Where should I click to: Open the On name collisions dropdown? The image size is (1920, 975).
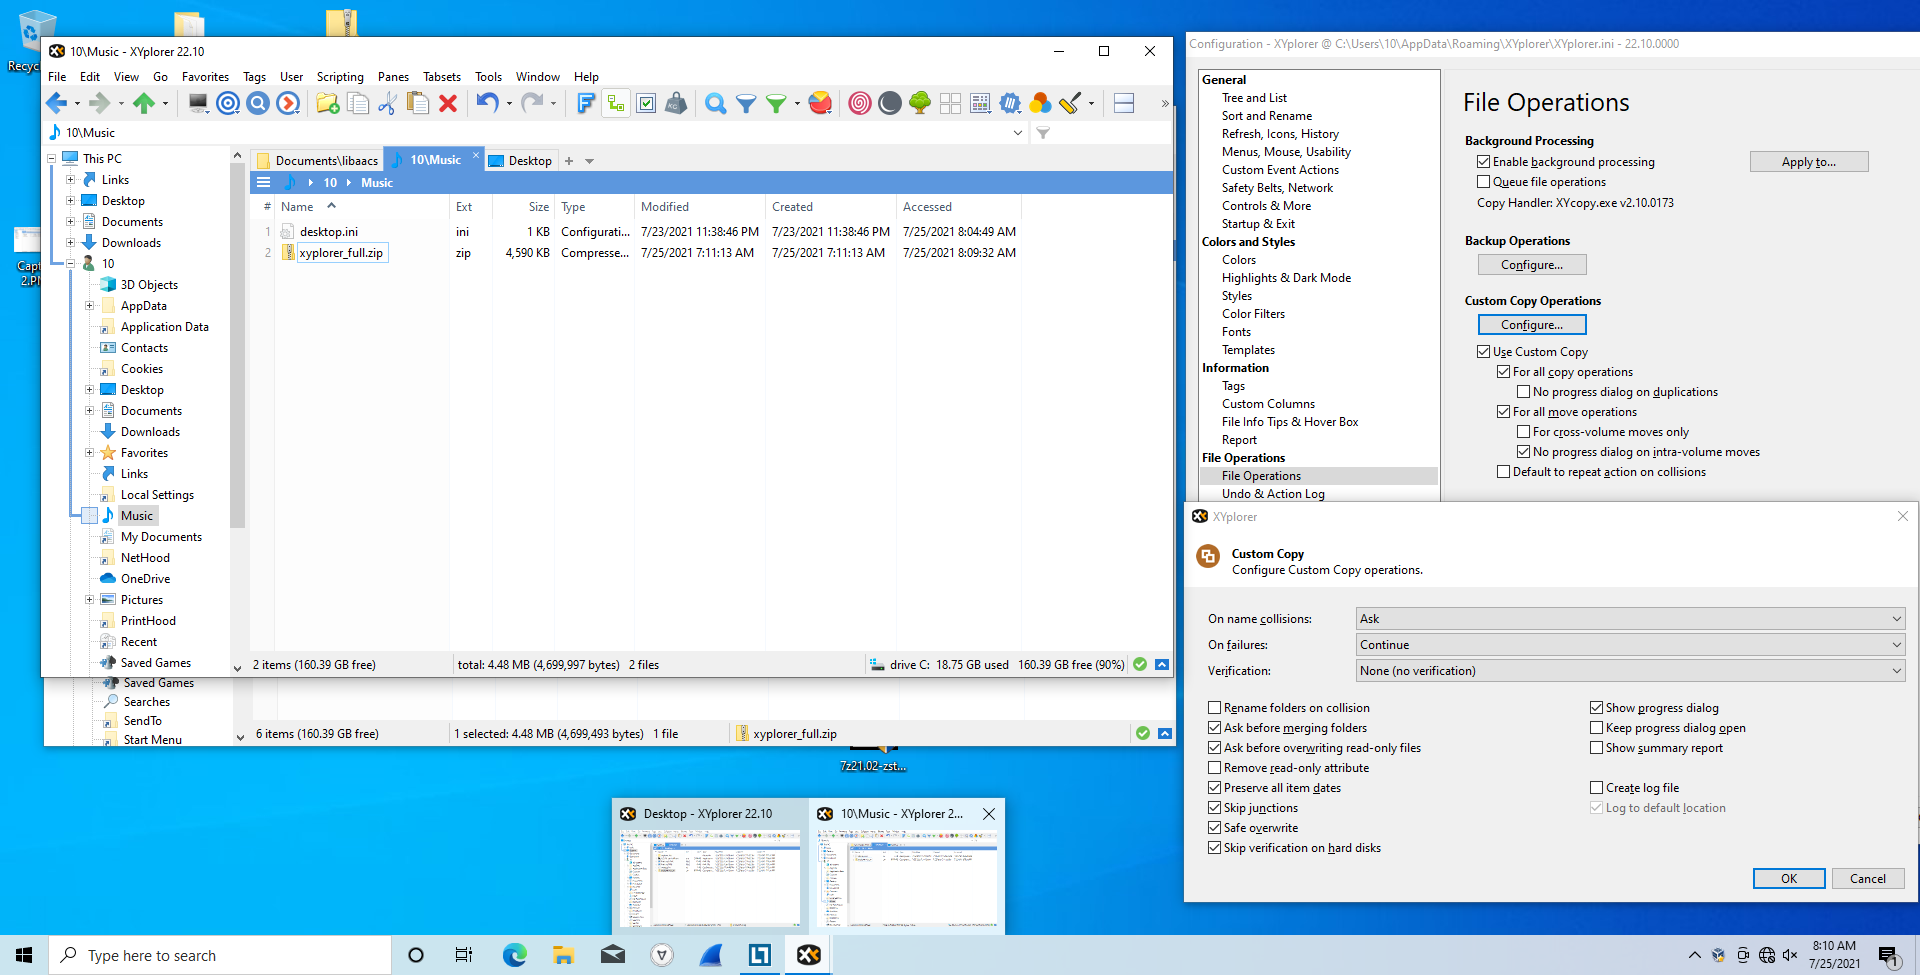(1630, 619)
